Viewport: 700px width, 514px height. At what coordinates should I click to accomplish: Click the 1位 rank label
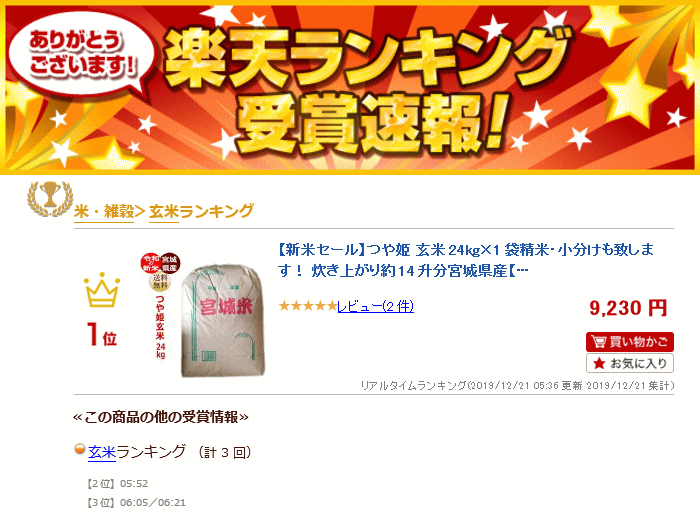pos(102,334)
